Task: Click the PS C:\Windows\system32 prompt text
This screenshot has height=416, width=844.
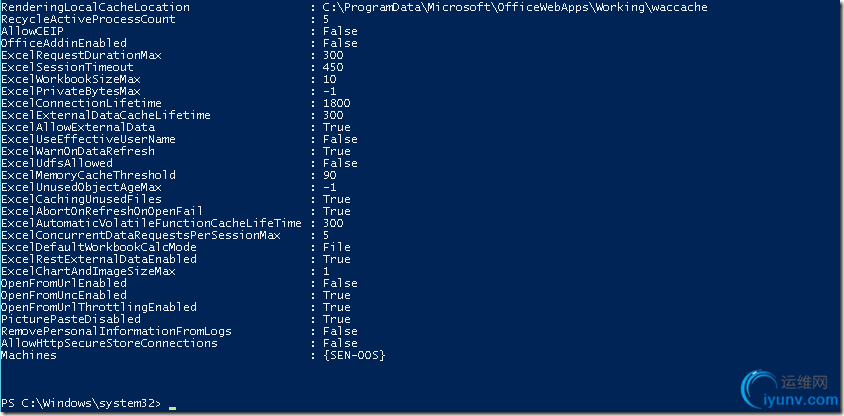Action: pyautogui.click(x=81, y=403)
